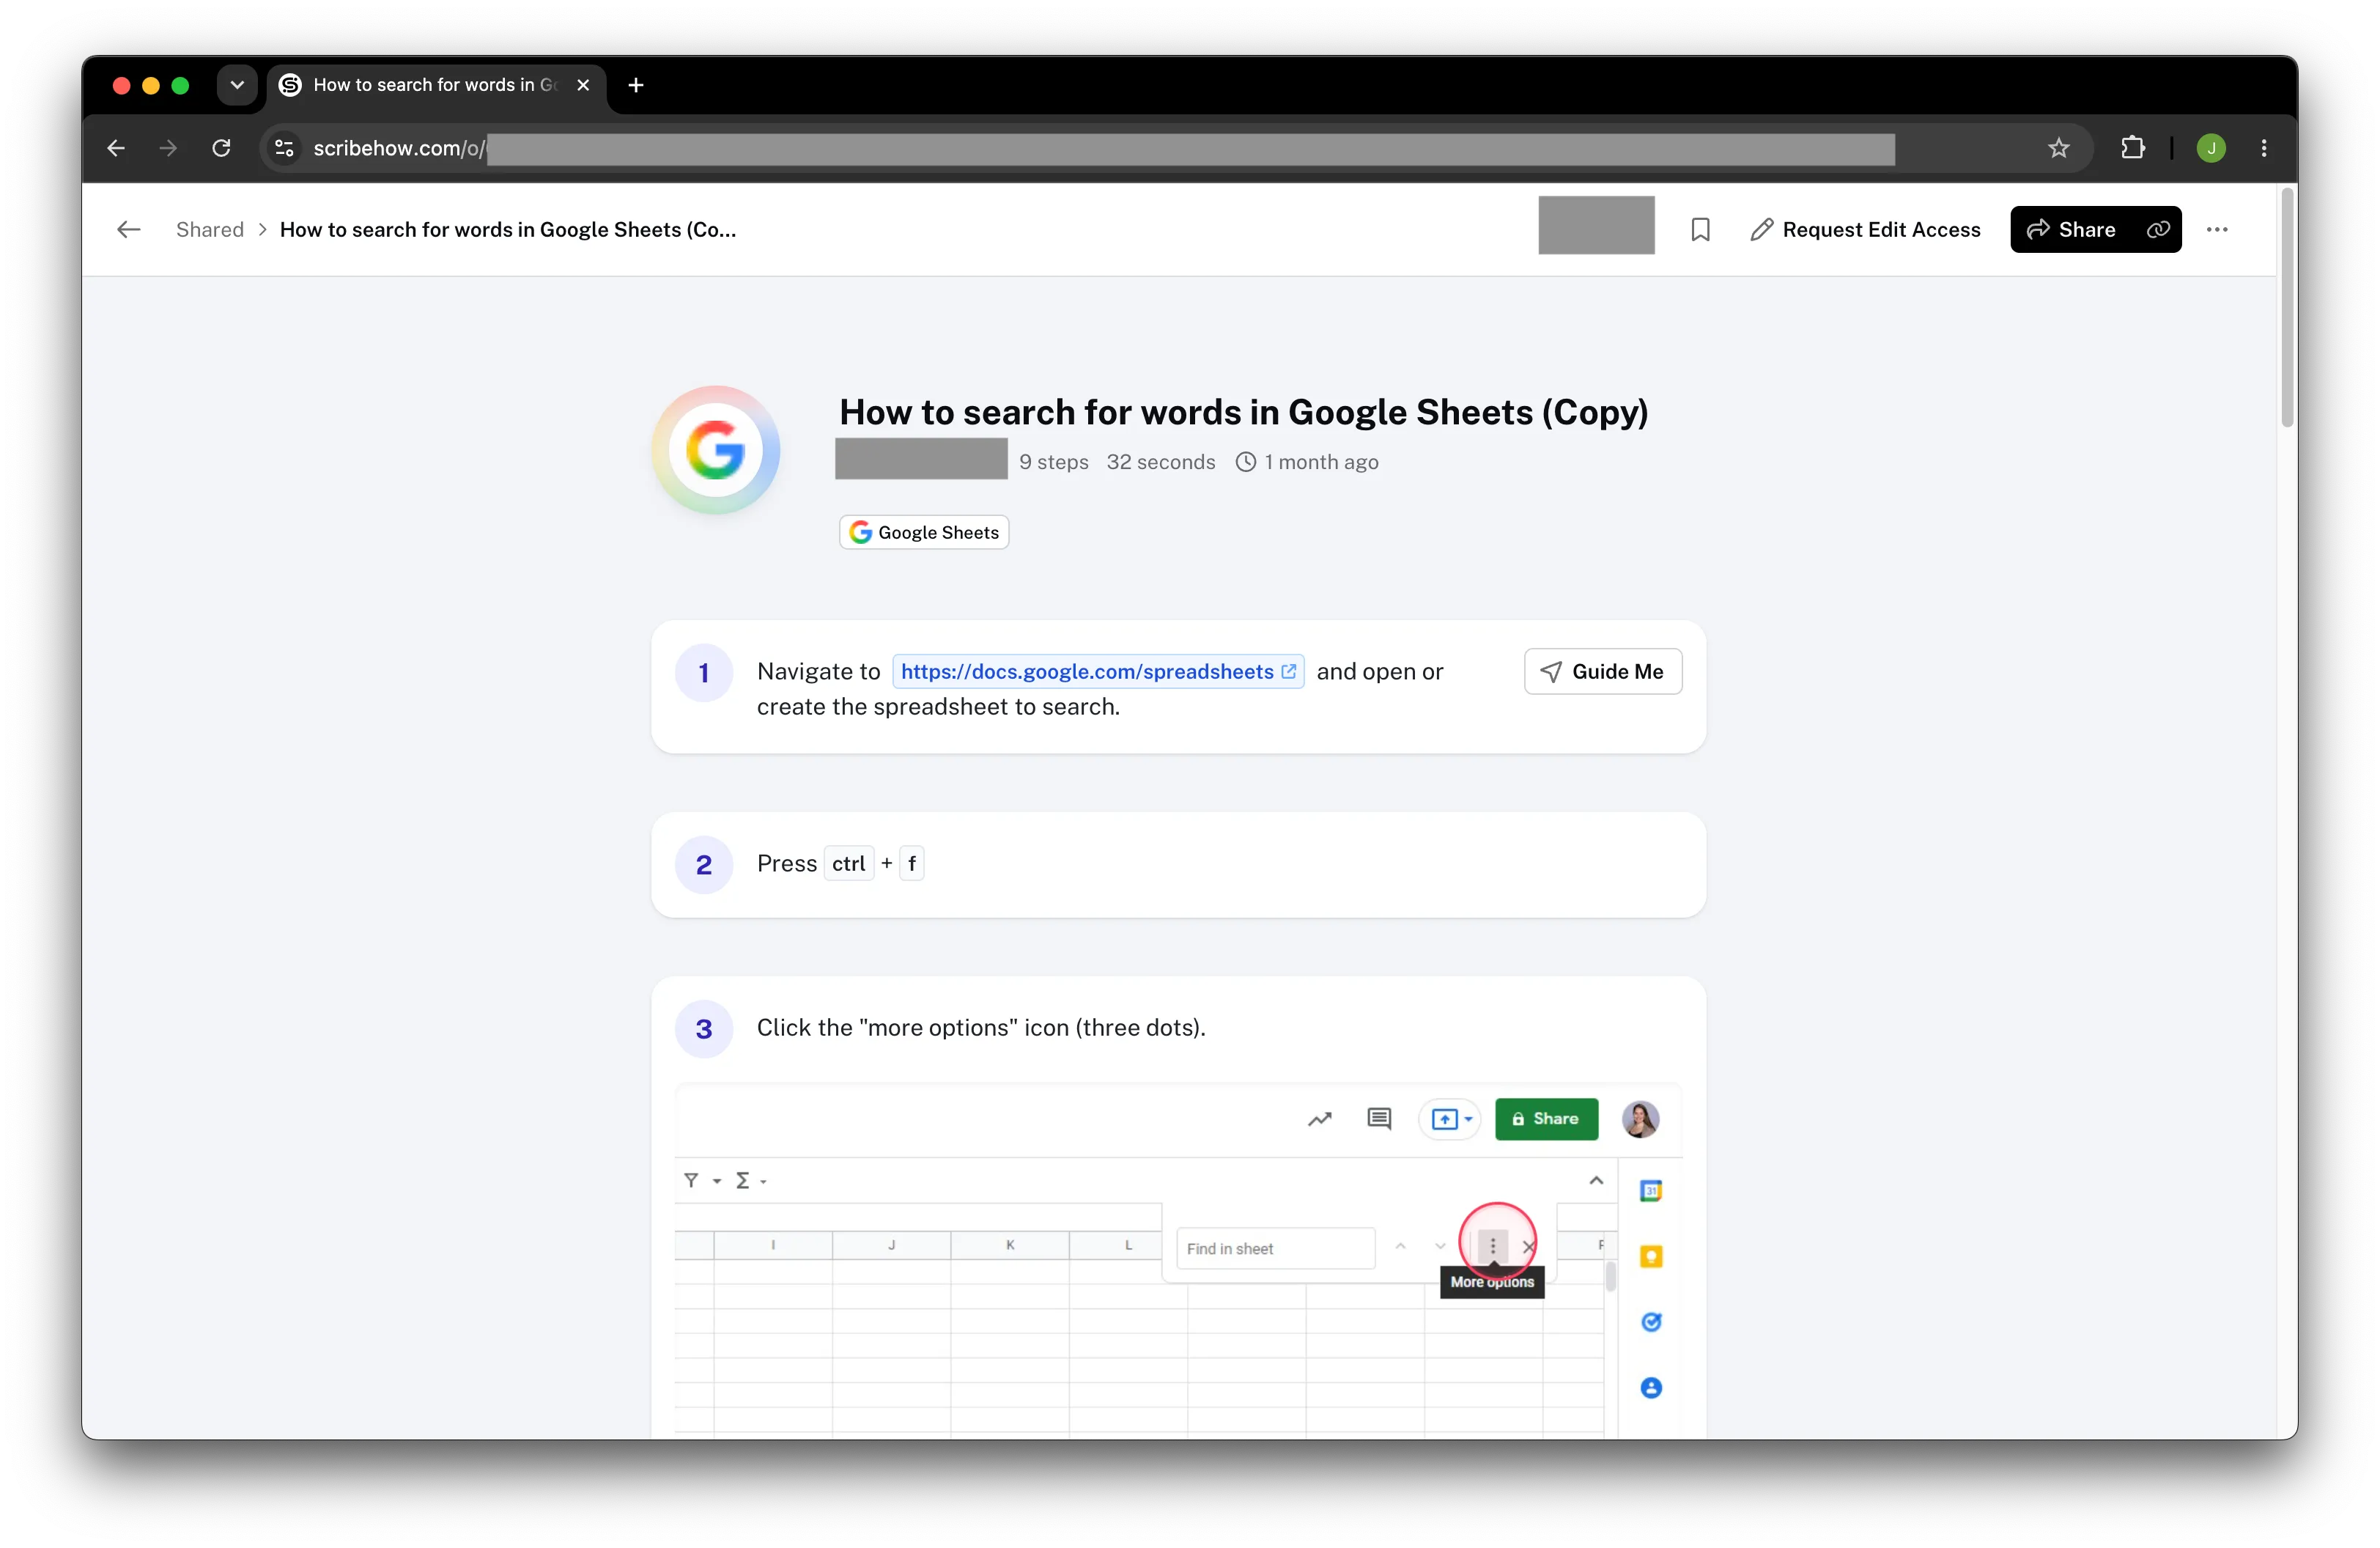Select column J header in the spreadsheet
The image size is (2380, 1548).
tap(891, 1246)
